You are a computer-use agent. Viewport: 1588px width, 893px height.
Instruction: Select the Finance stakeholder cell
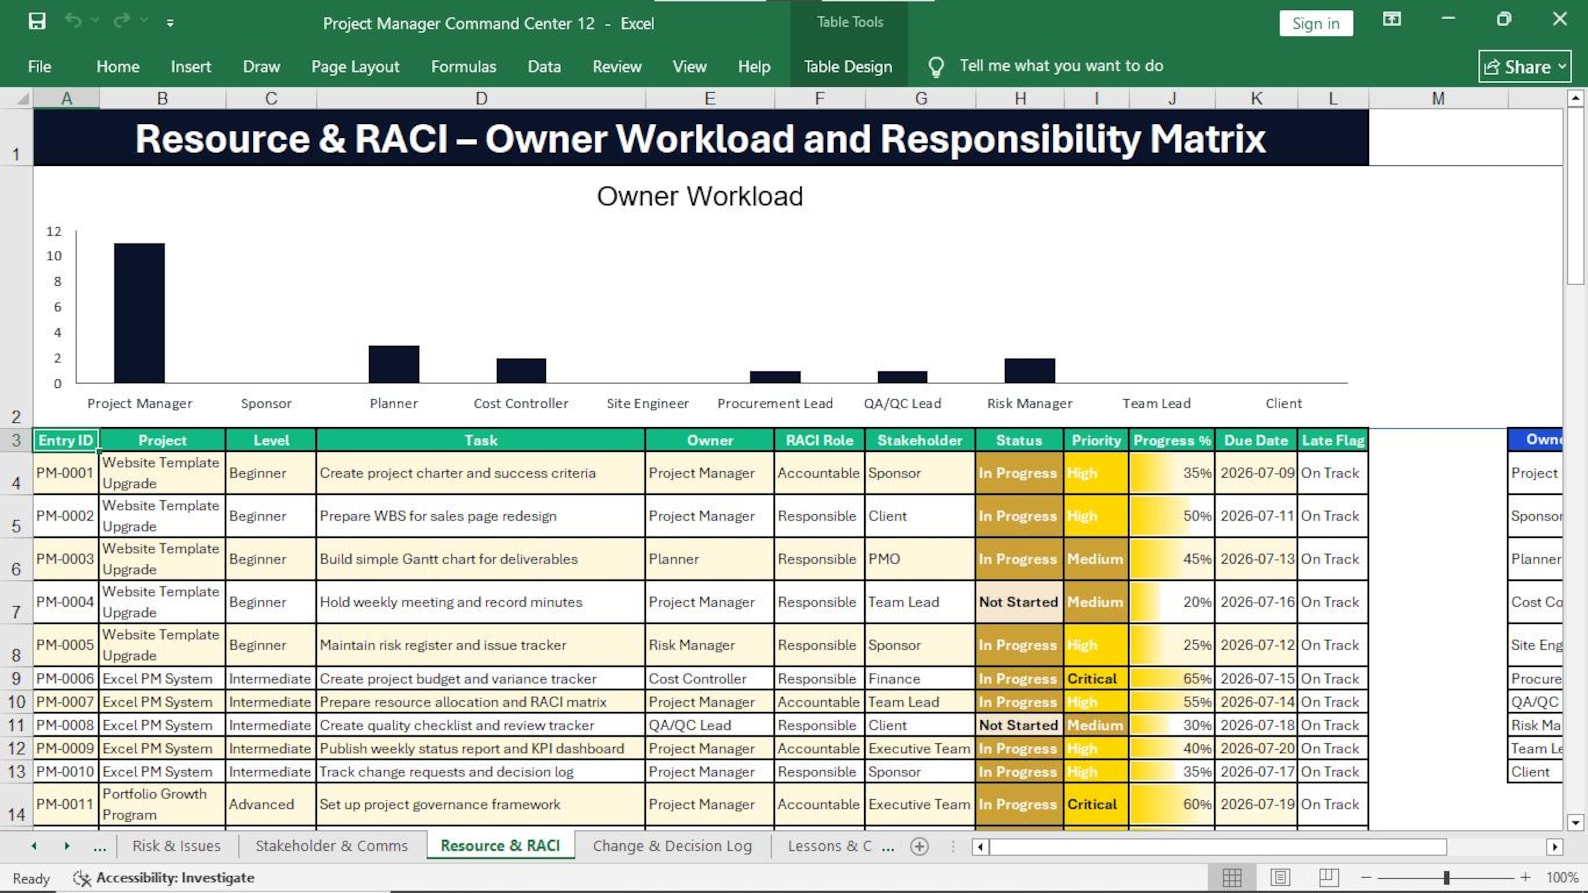(x=920, y=678)
